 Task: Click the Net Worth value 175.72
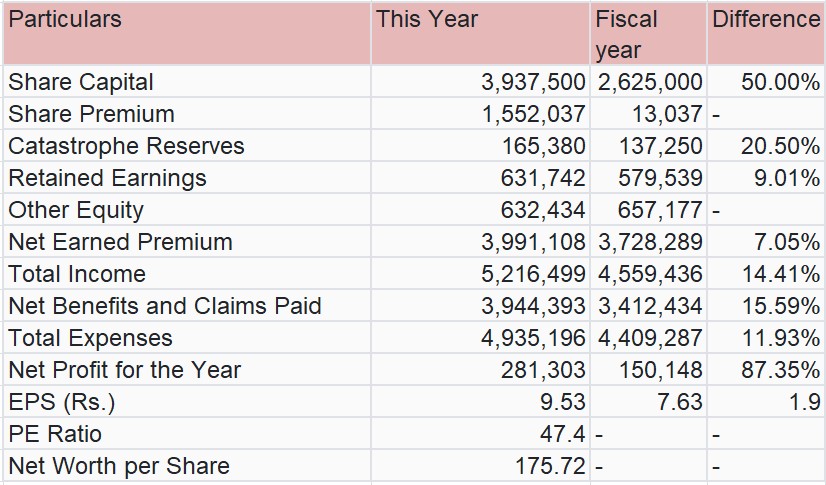point(552,466)
